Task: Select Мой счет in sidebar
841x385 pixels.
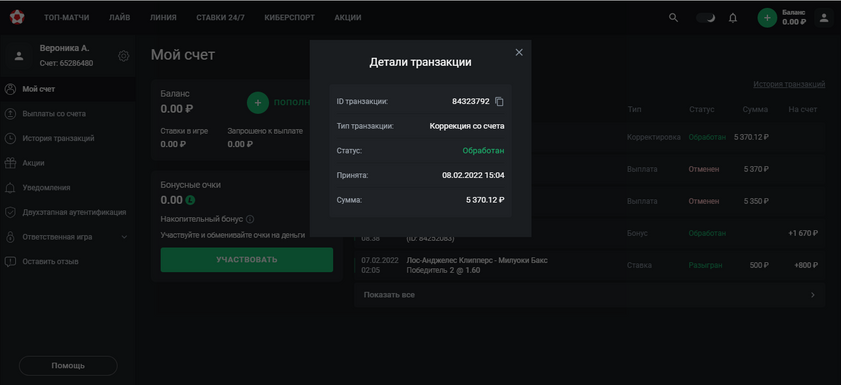Action: [68, 89]
